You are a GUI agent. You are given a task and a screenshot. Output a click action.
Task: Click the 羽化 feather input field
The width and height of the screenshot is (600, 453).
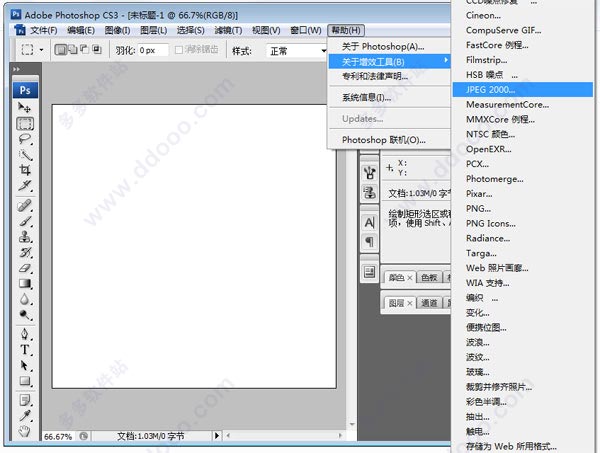pyautogui.click(x=153, y=51)
